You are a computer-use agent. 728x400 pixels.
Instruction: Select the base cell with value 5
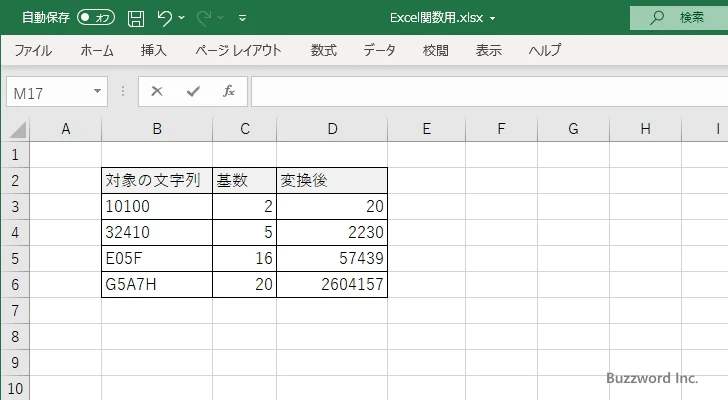pos(245,232)
